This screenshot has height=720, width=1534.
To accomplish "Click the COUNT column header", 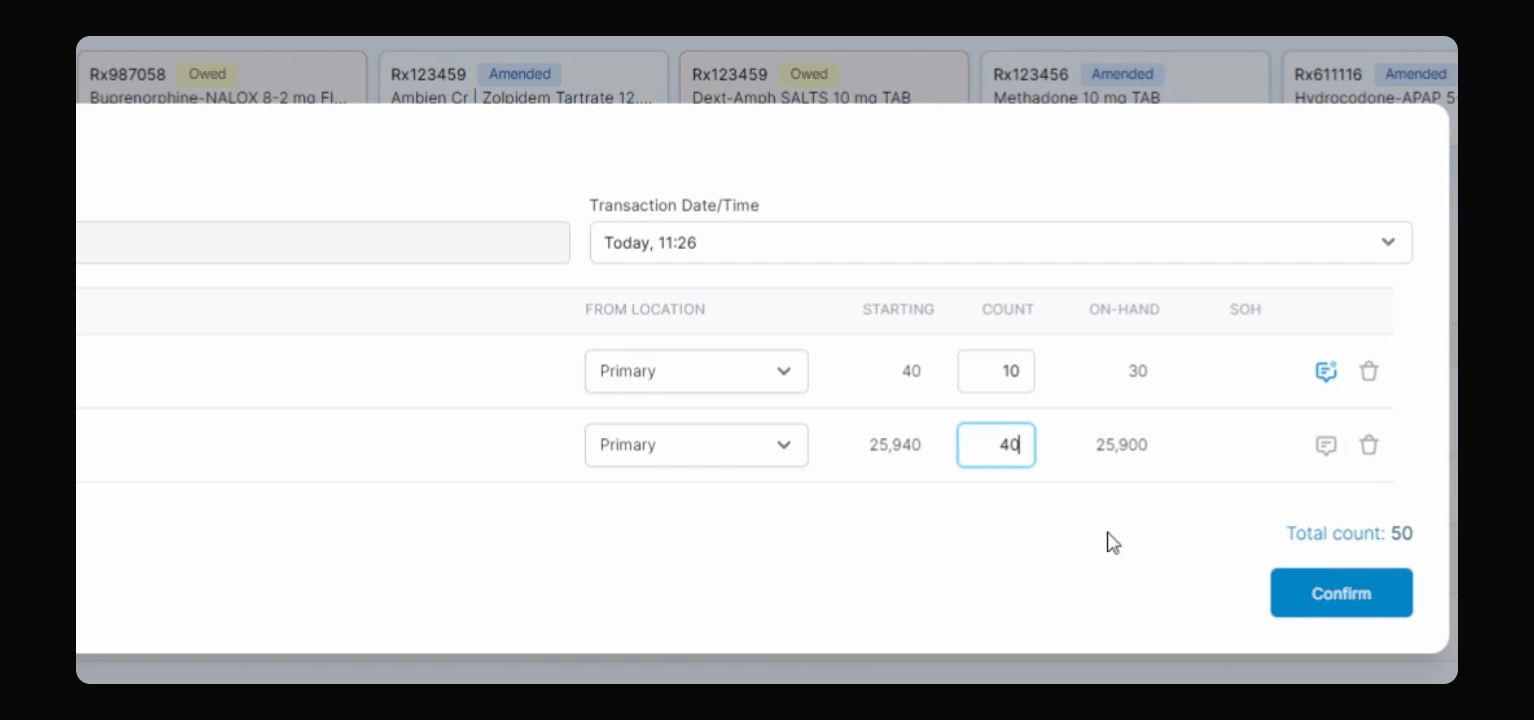I will (1007, 310).
